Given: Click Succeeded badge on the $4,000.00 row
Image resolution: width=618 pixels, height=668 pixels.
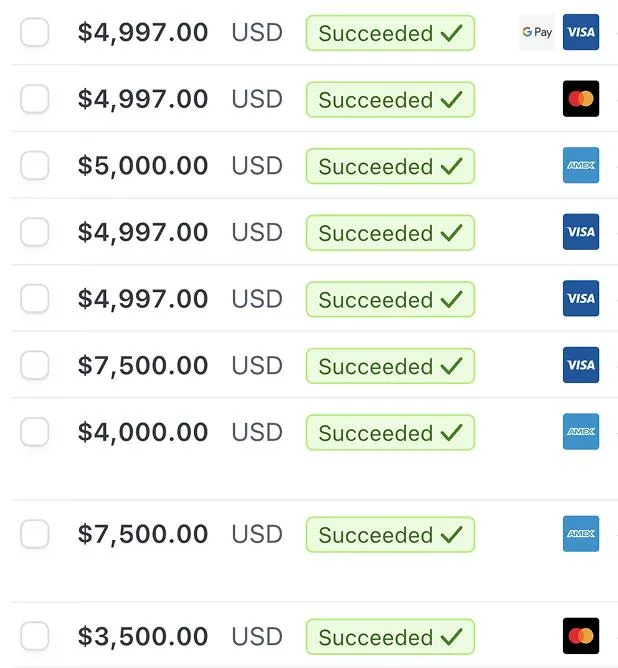Looking at the screenshot, I should [390, 432].
